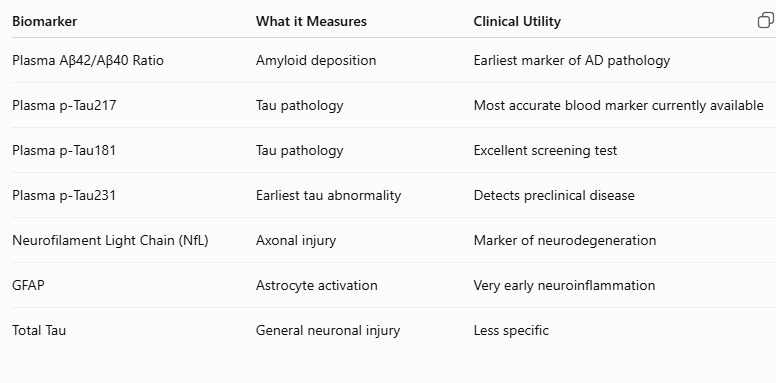Click the Plasma p-Tau217 cell

point(64,105)
